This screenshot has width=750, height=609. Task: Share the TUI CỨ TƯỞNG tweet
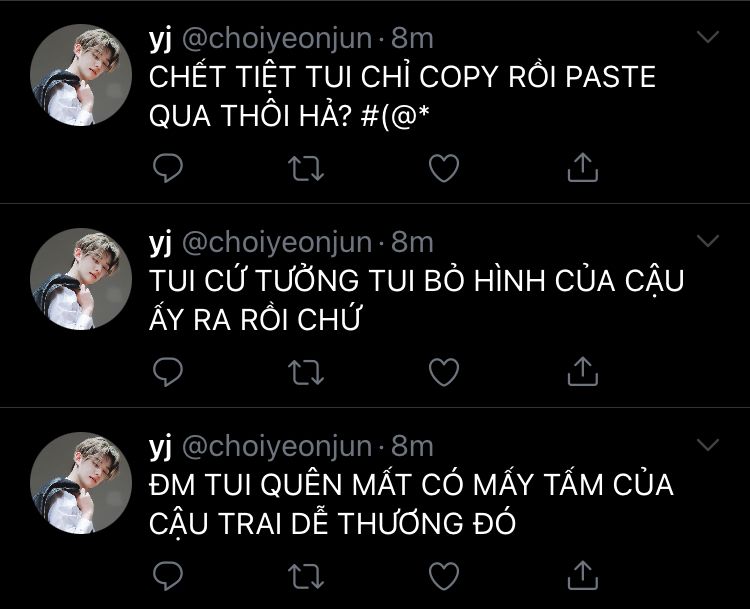point(583,371)
